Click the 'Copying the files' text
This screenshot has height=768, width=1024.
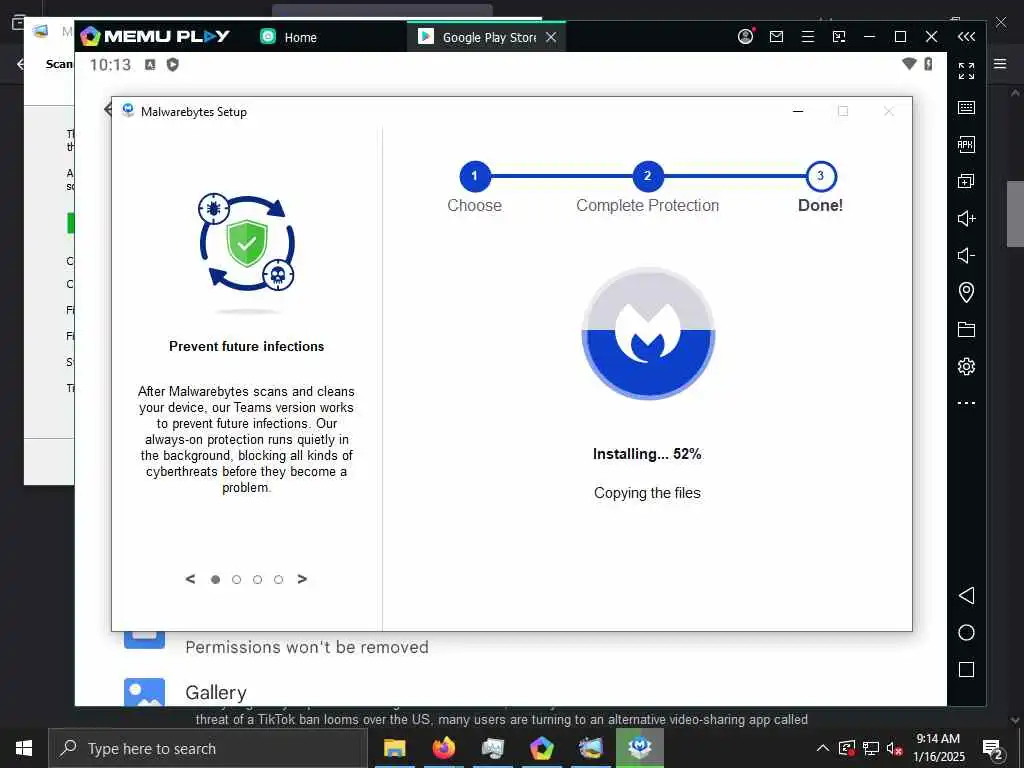click(647, 493)
